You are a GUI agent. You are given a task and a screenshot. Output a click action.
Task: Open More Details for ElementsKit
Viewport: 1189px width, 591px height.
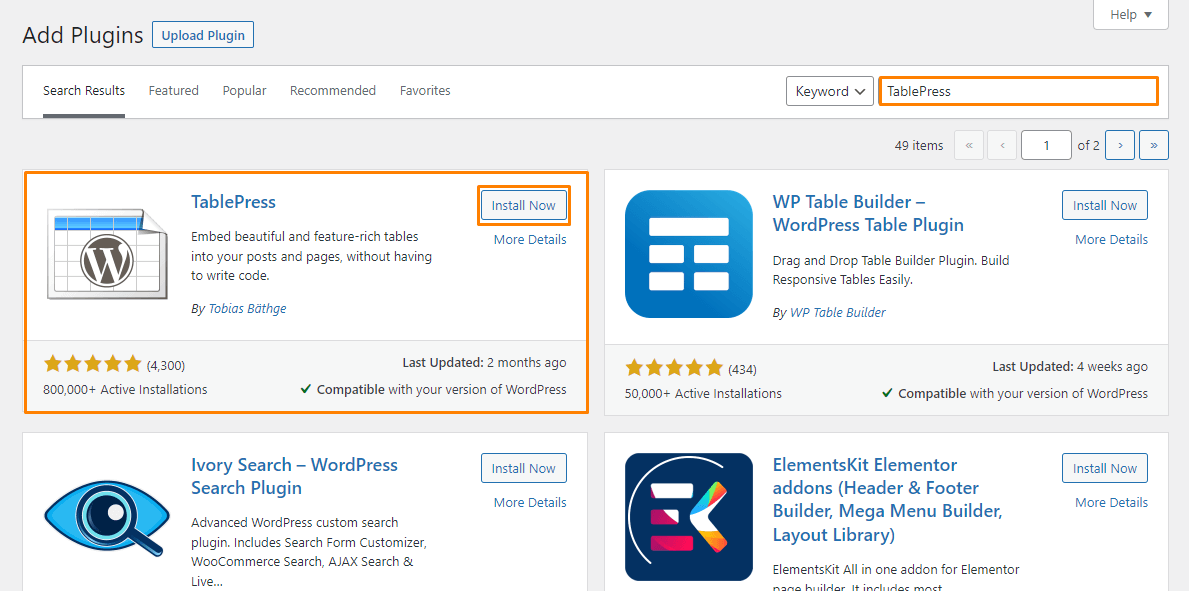(x=1112, y=502)
